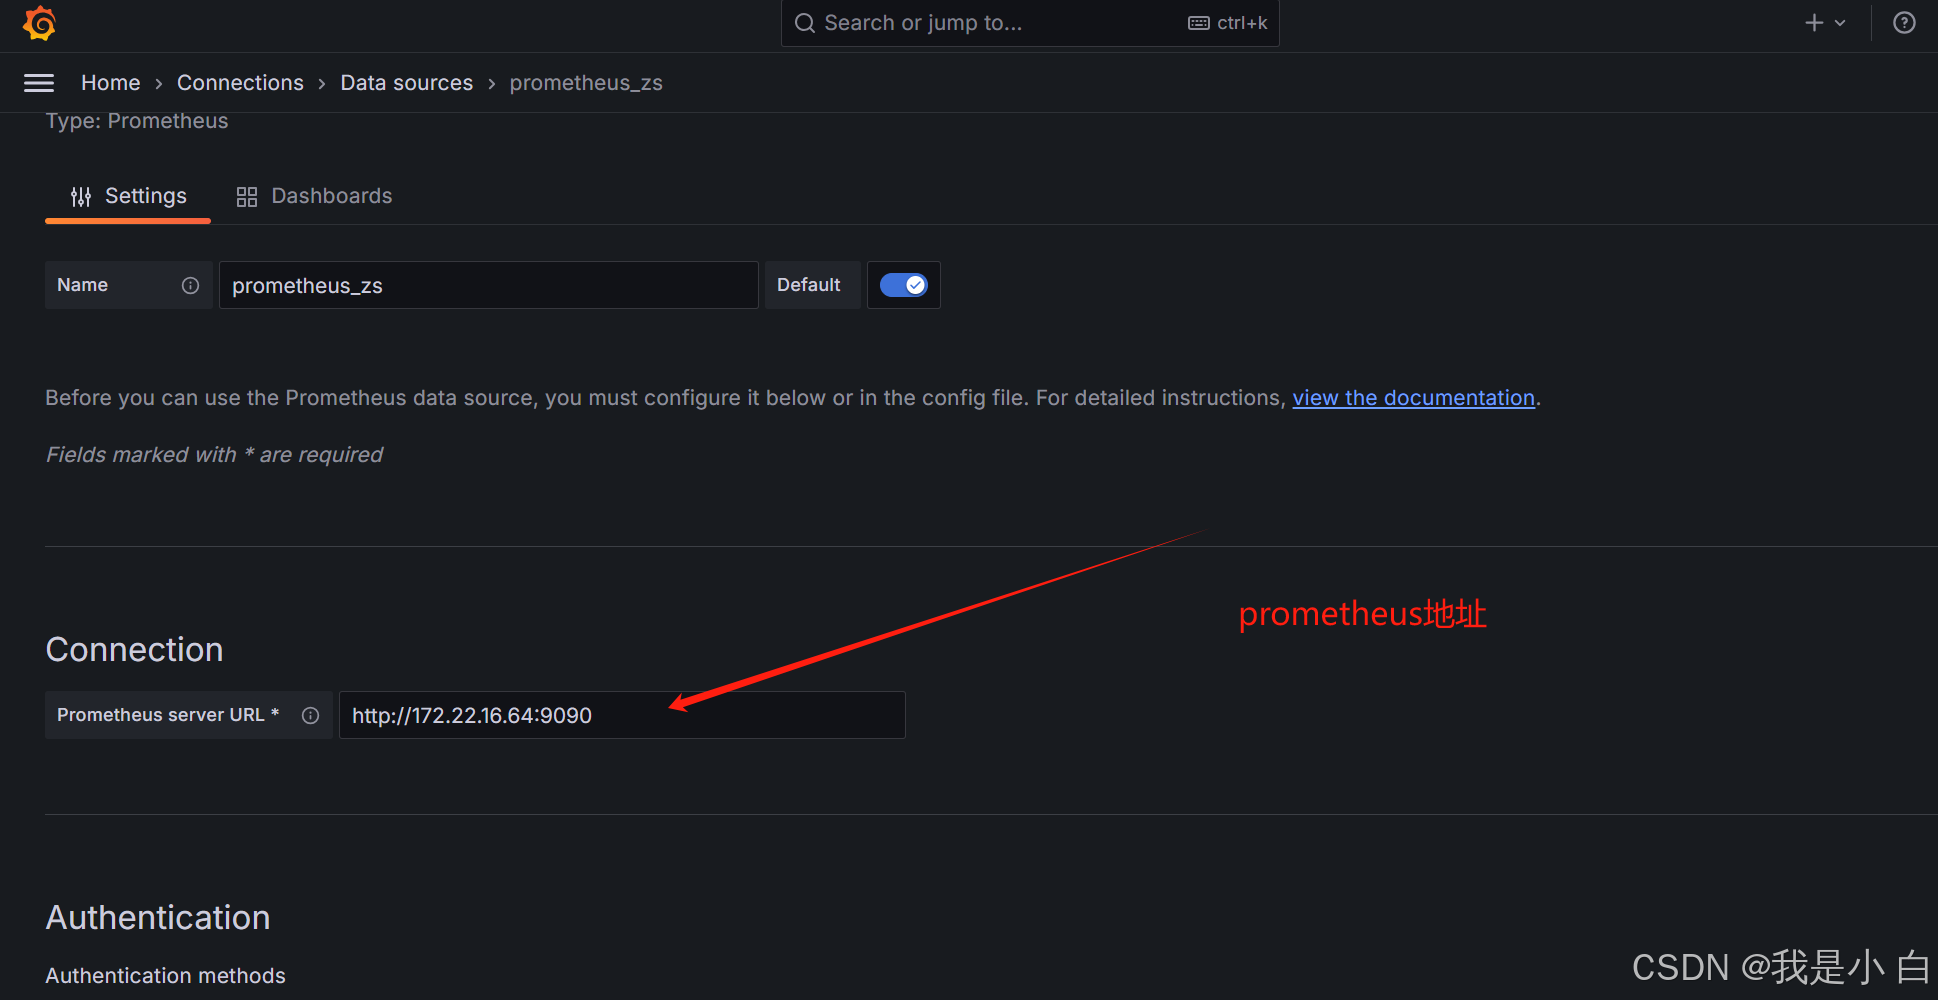This screenshot has width=1938, height=1000.
Task: Click the Prometheus server URL label
Action: click(x=168, y=715)
